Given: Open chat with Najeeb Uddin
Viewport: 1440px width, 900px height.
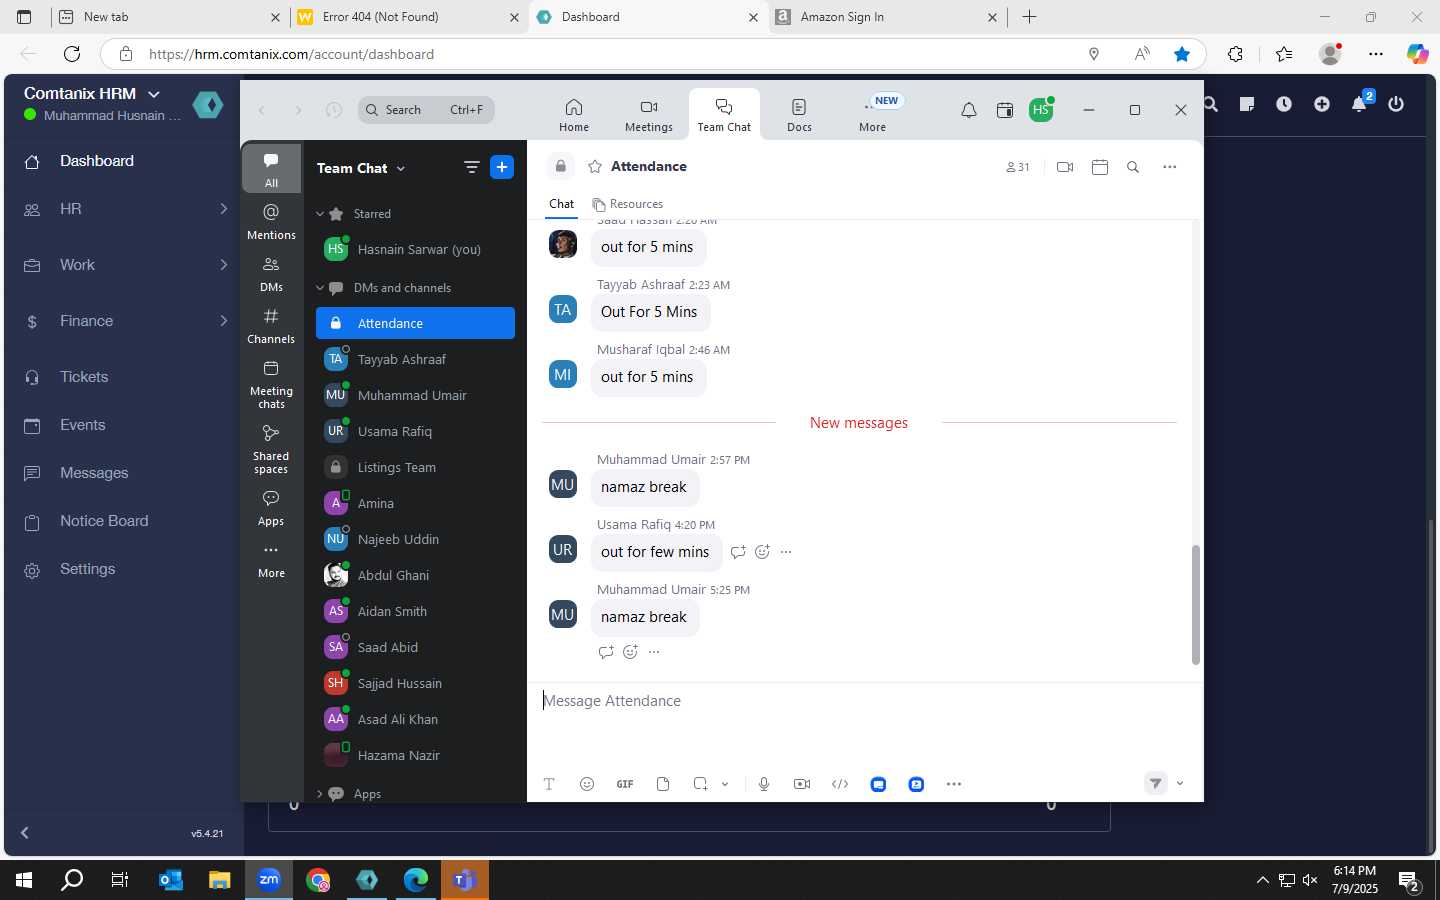Looking at the screenshot, I should (x=415, y=539).
